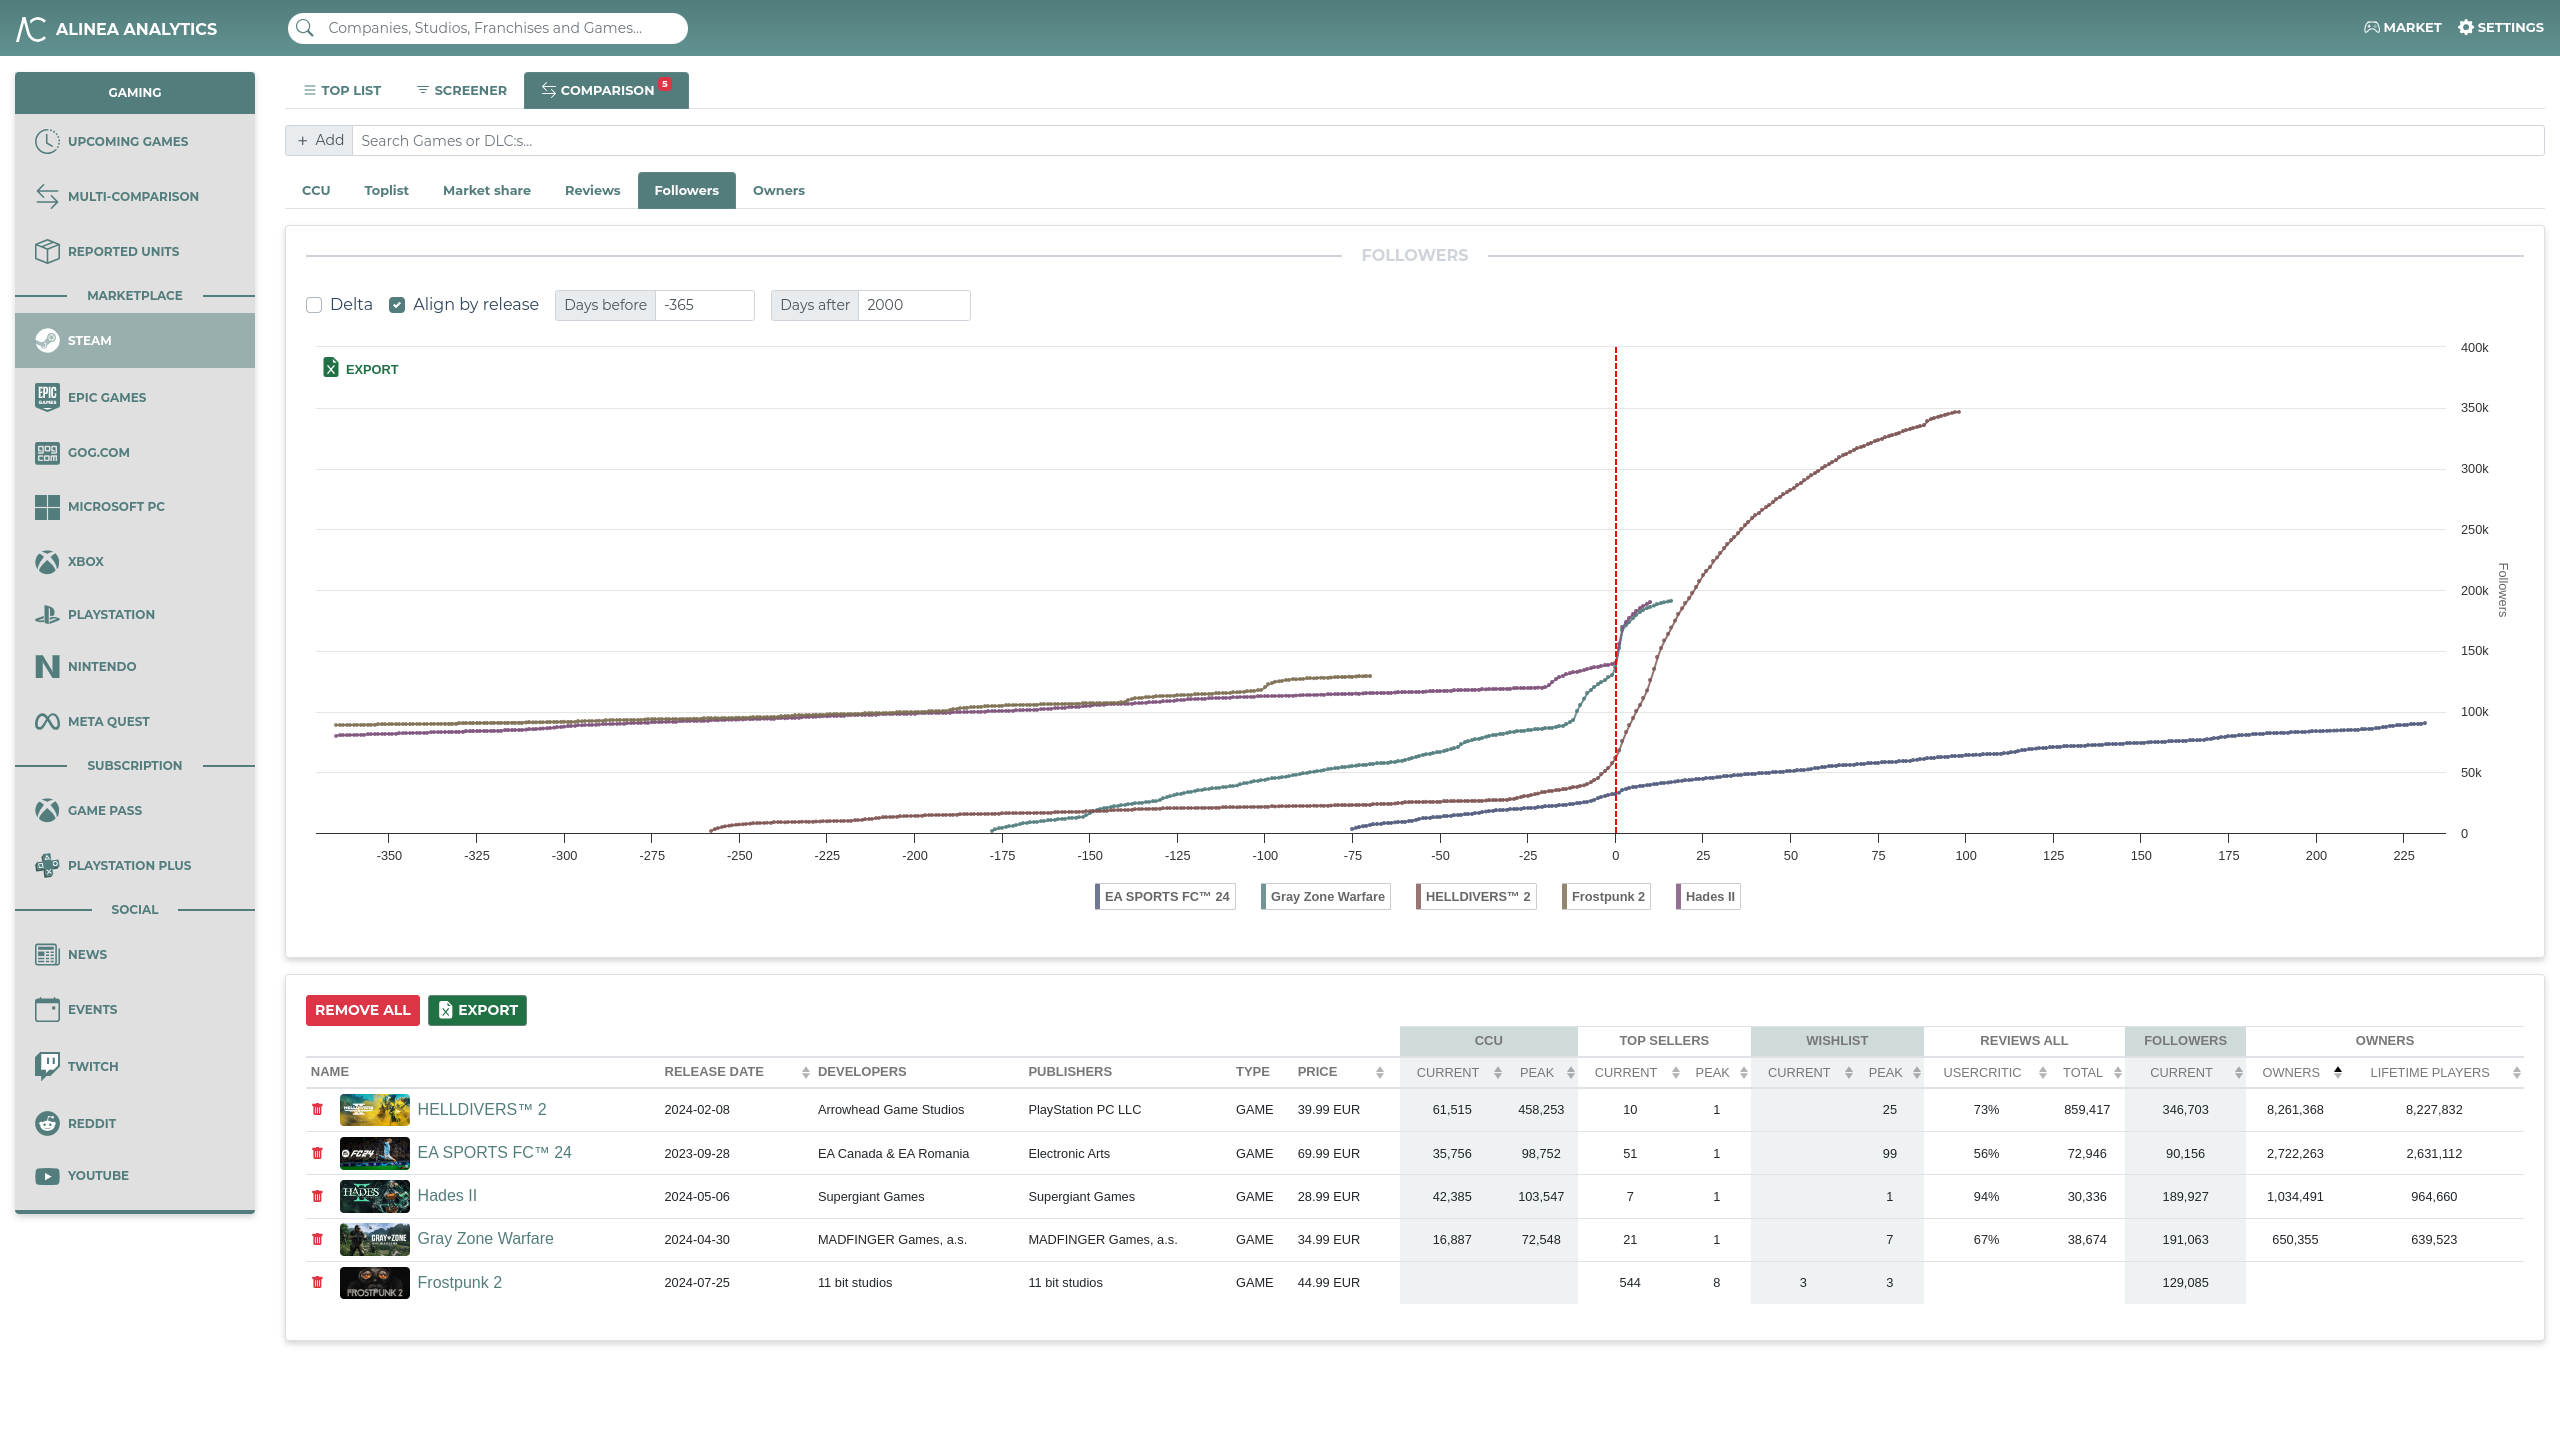Focus Search Games or DLC's field
This screenshot has width=2560, height=1440.
[1448, 140]
